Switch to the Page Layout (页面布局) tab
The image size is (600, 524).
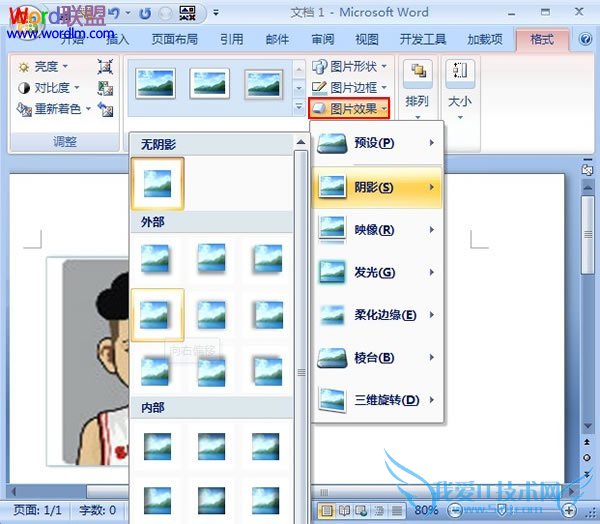[x=174, y=39]
